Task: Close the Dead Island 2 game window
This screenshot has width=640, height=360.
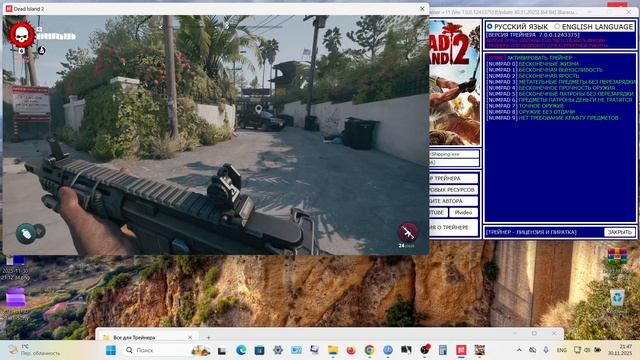Action: click(422, 9)
